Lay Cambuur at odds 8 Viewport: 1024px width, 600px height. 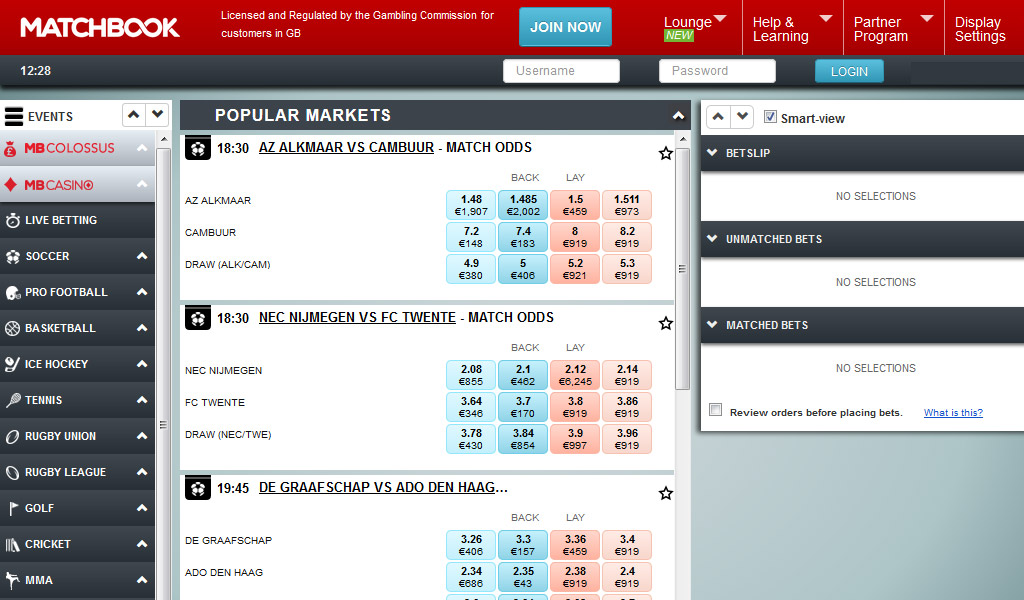tap(575, 237)
